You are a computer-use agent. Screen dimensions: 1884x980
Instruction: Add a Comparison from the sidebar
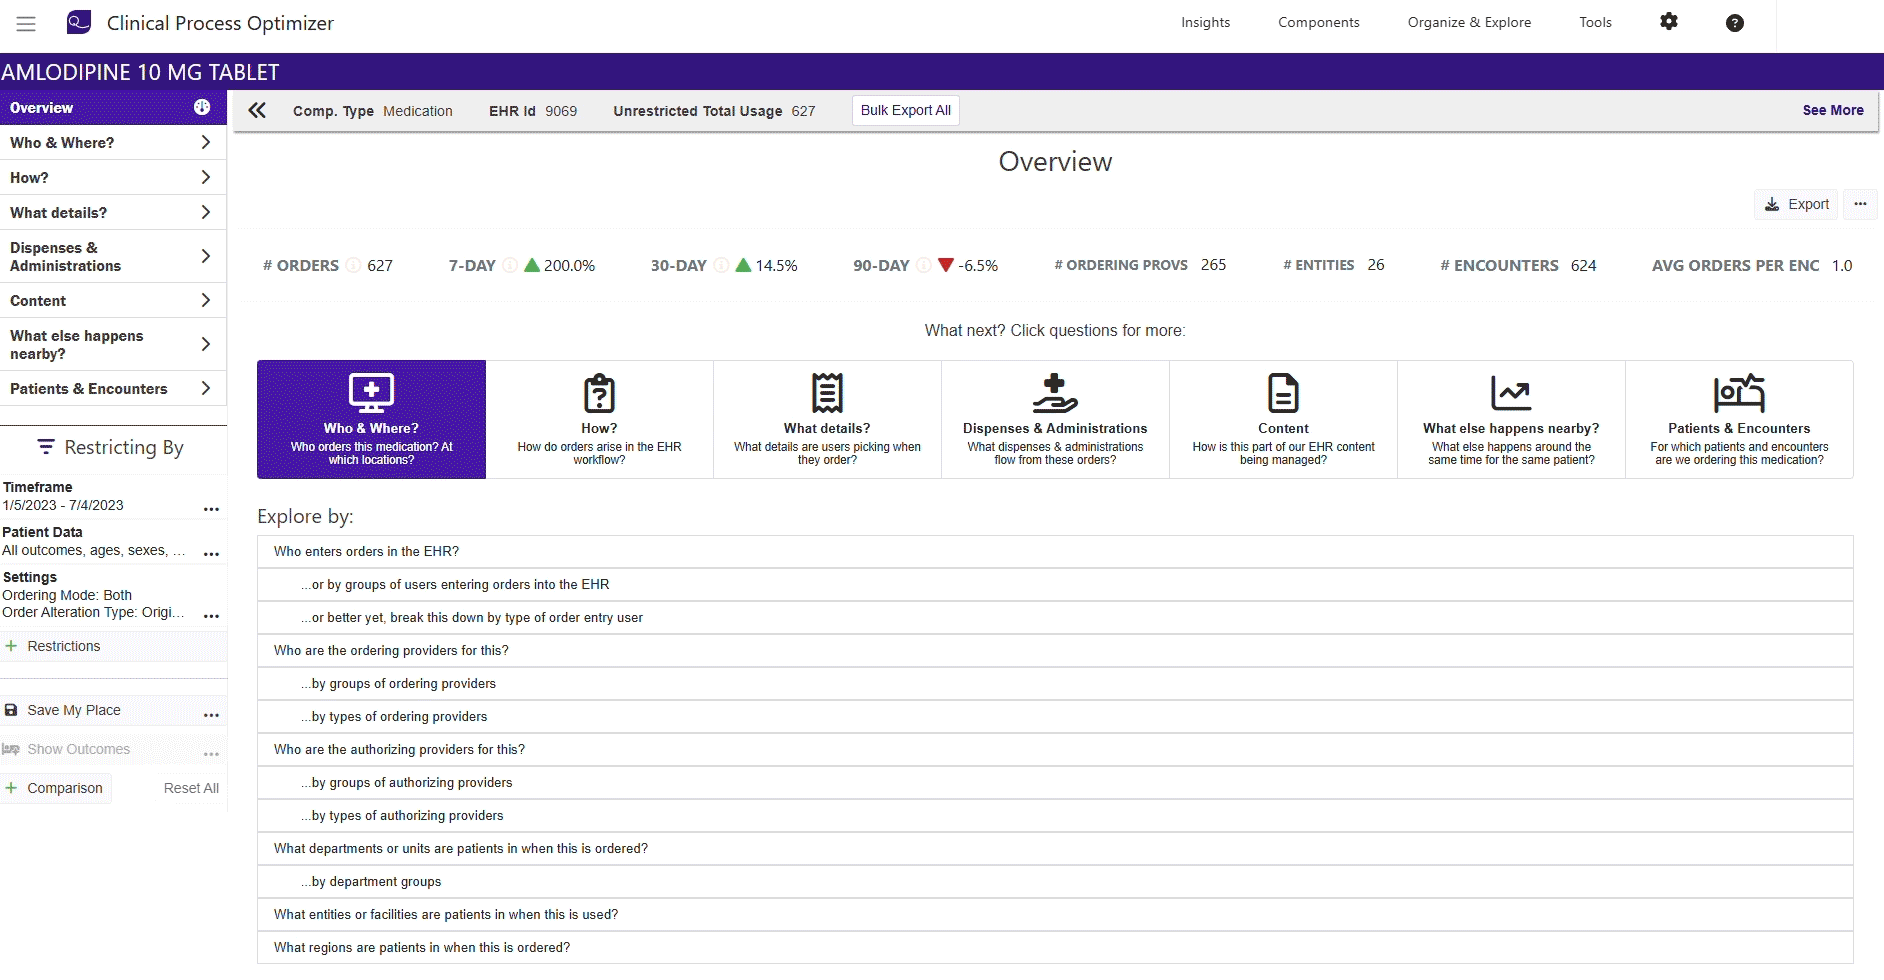click(x=56, y=788)
